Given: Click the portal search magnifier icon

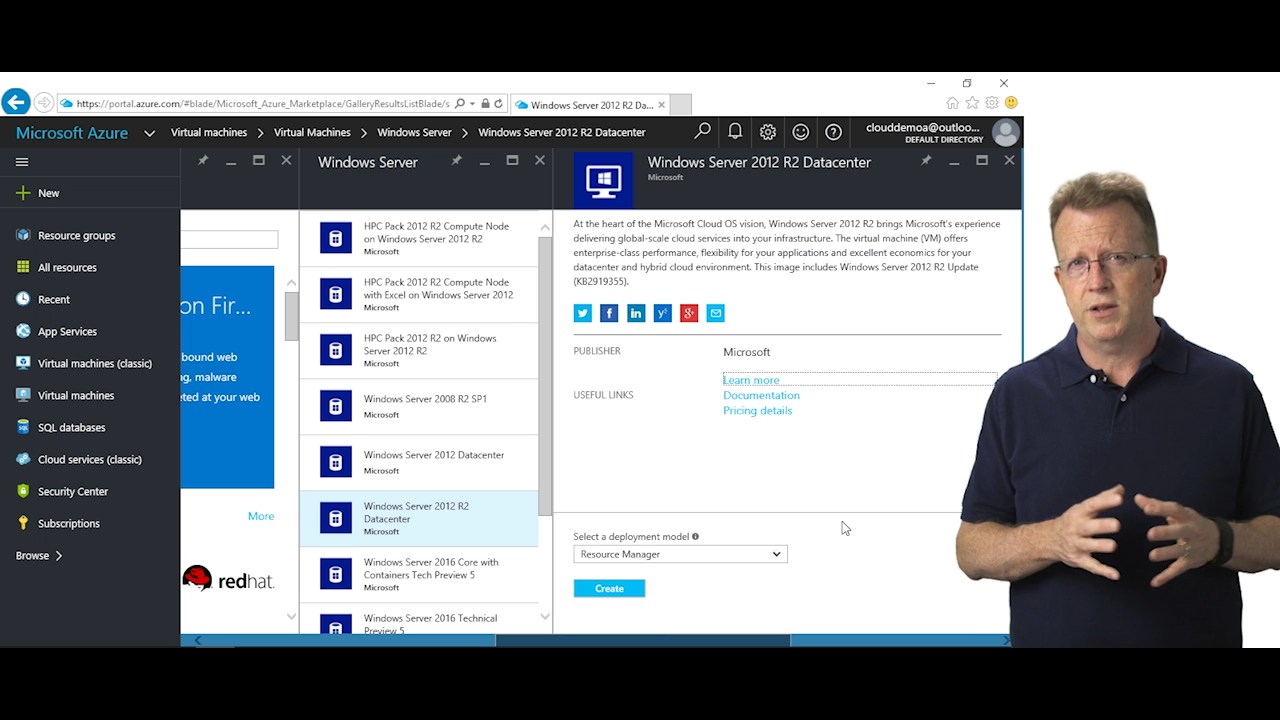Looking at the screenshot, I should (x=703, y=131).
